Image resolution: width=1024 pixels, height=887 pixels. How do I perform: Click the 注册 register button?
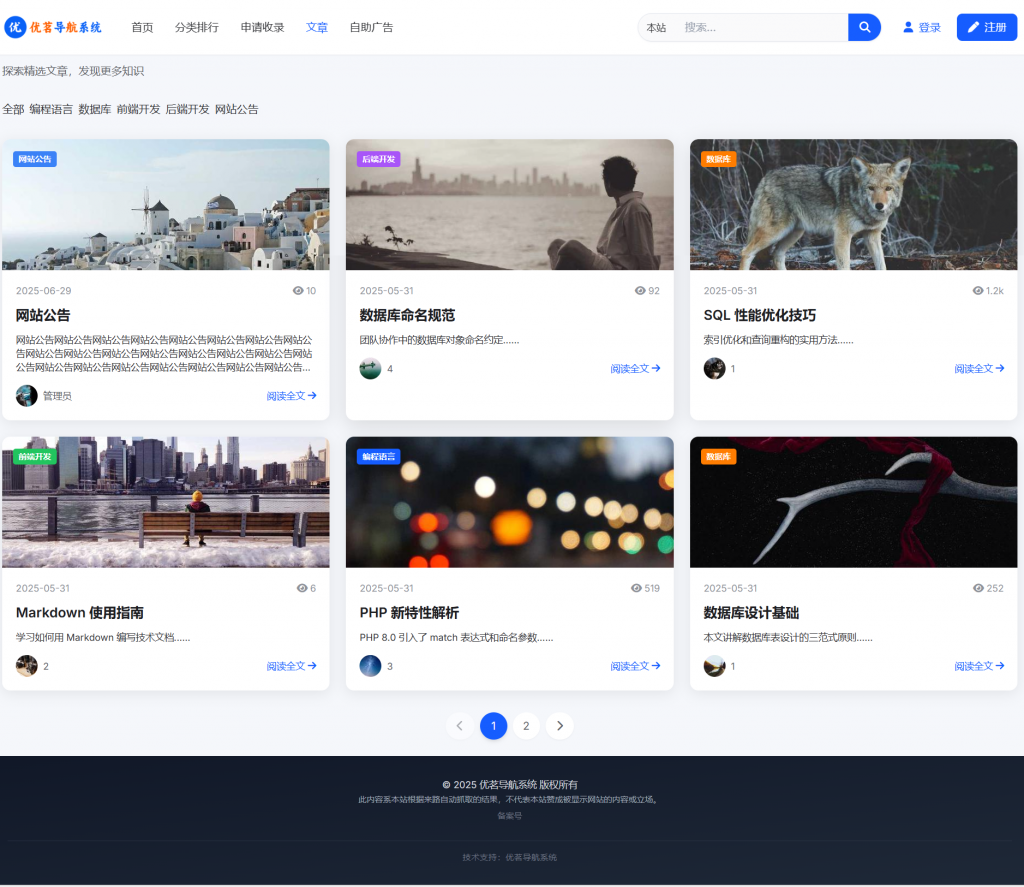(x=986, y=27)
